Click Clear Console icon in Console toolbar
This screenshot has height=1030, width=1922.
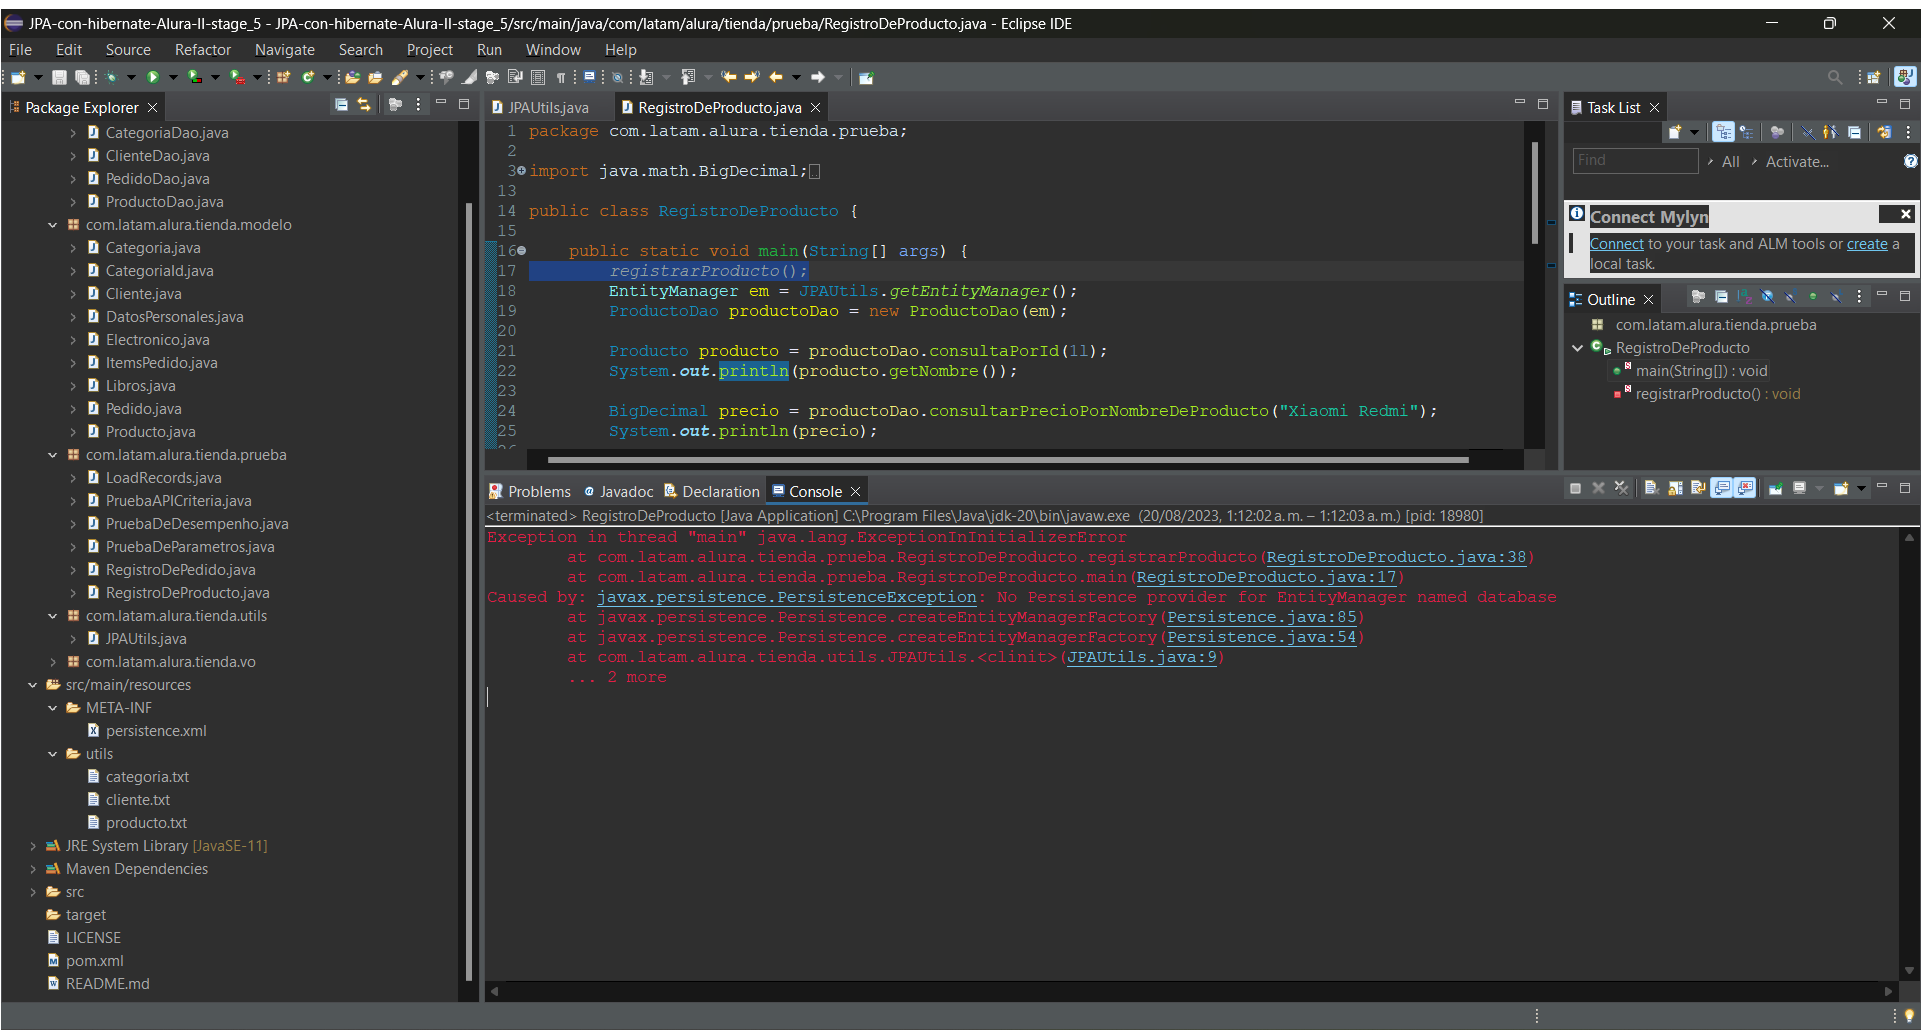tap(1651, 489)
